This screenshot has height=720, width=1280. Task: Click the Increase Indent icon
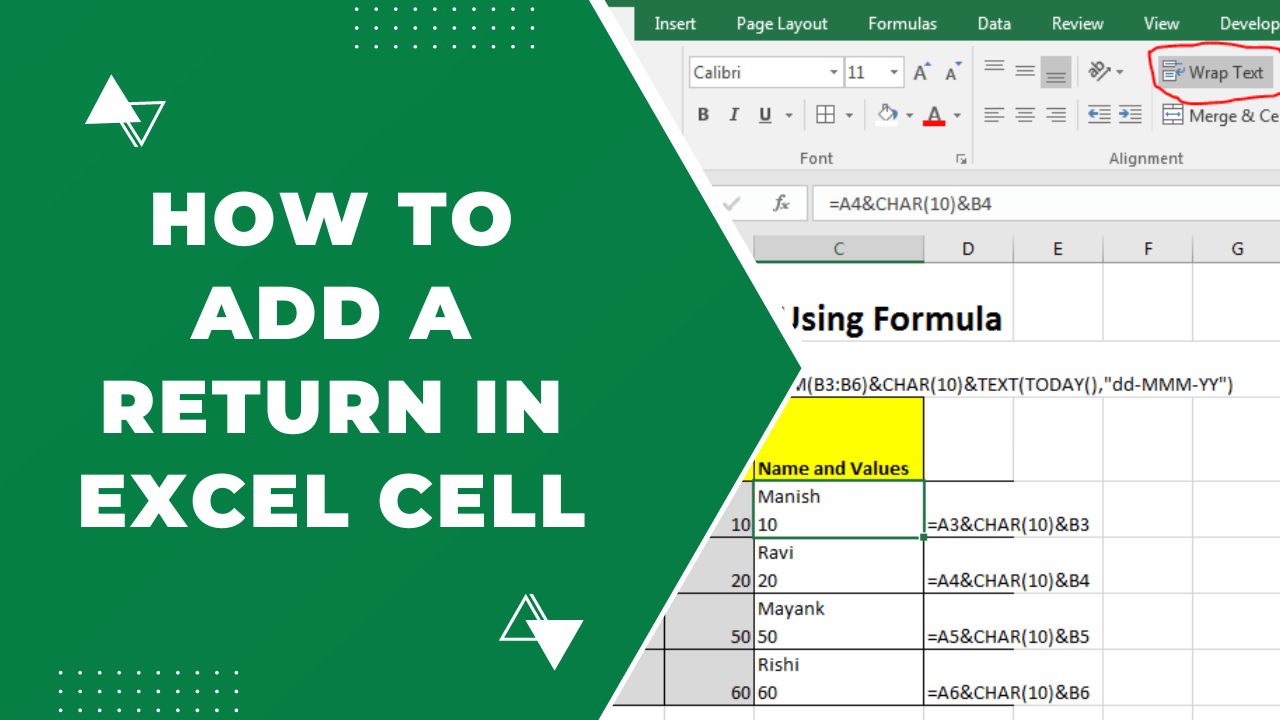click(1130, 113)
